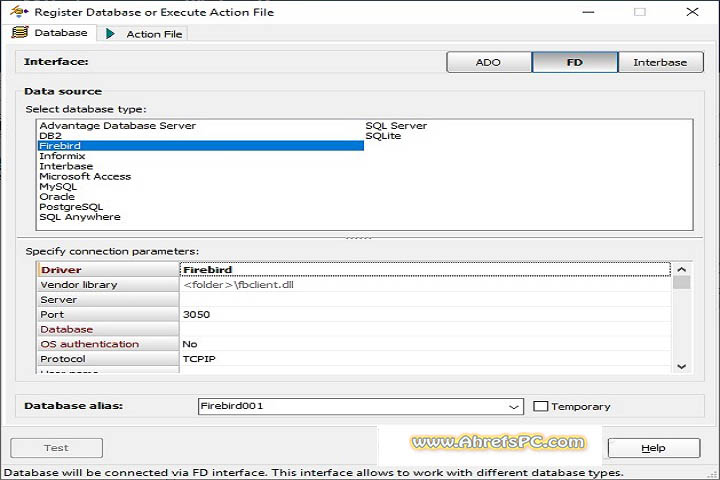720x480 pixels.
Task: Switch to the Action File tab
Action: pos(143,34)
